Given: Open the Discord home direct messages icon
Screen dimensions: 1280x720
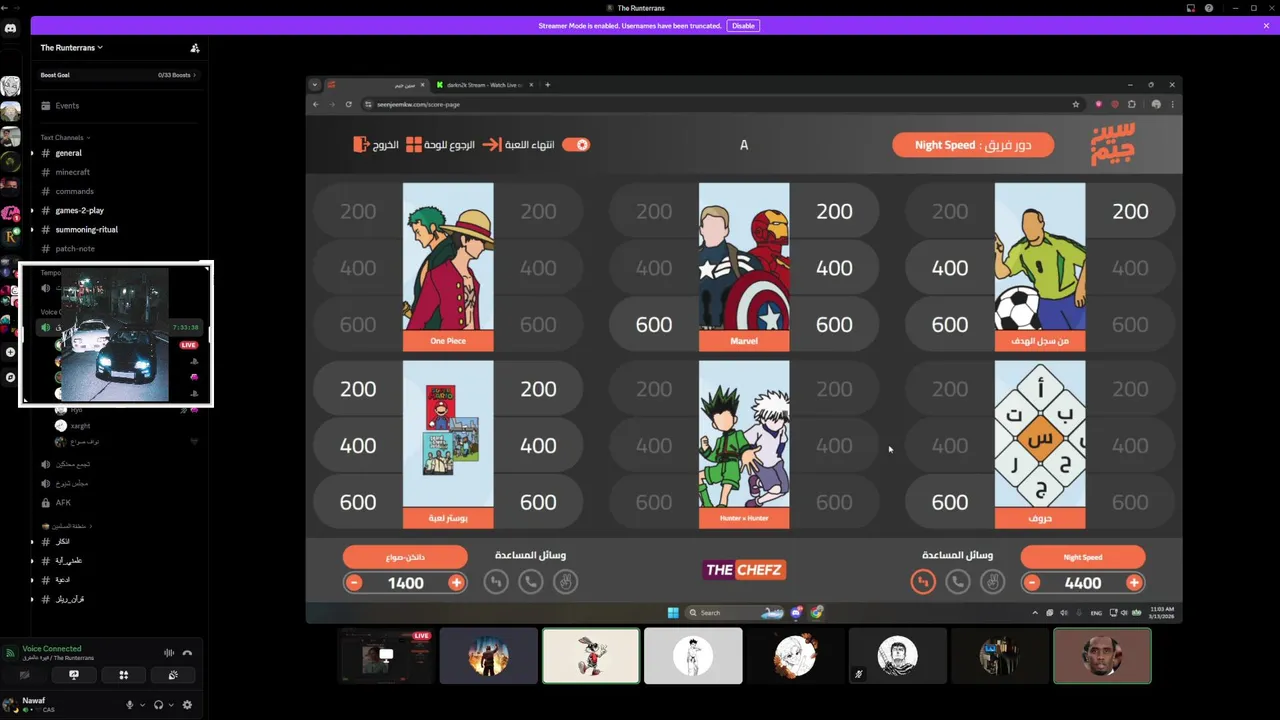Looking at the screenshot, I should coord(10,29).
